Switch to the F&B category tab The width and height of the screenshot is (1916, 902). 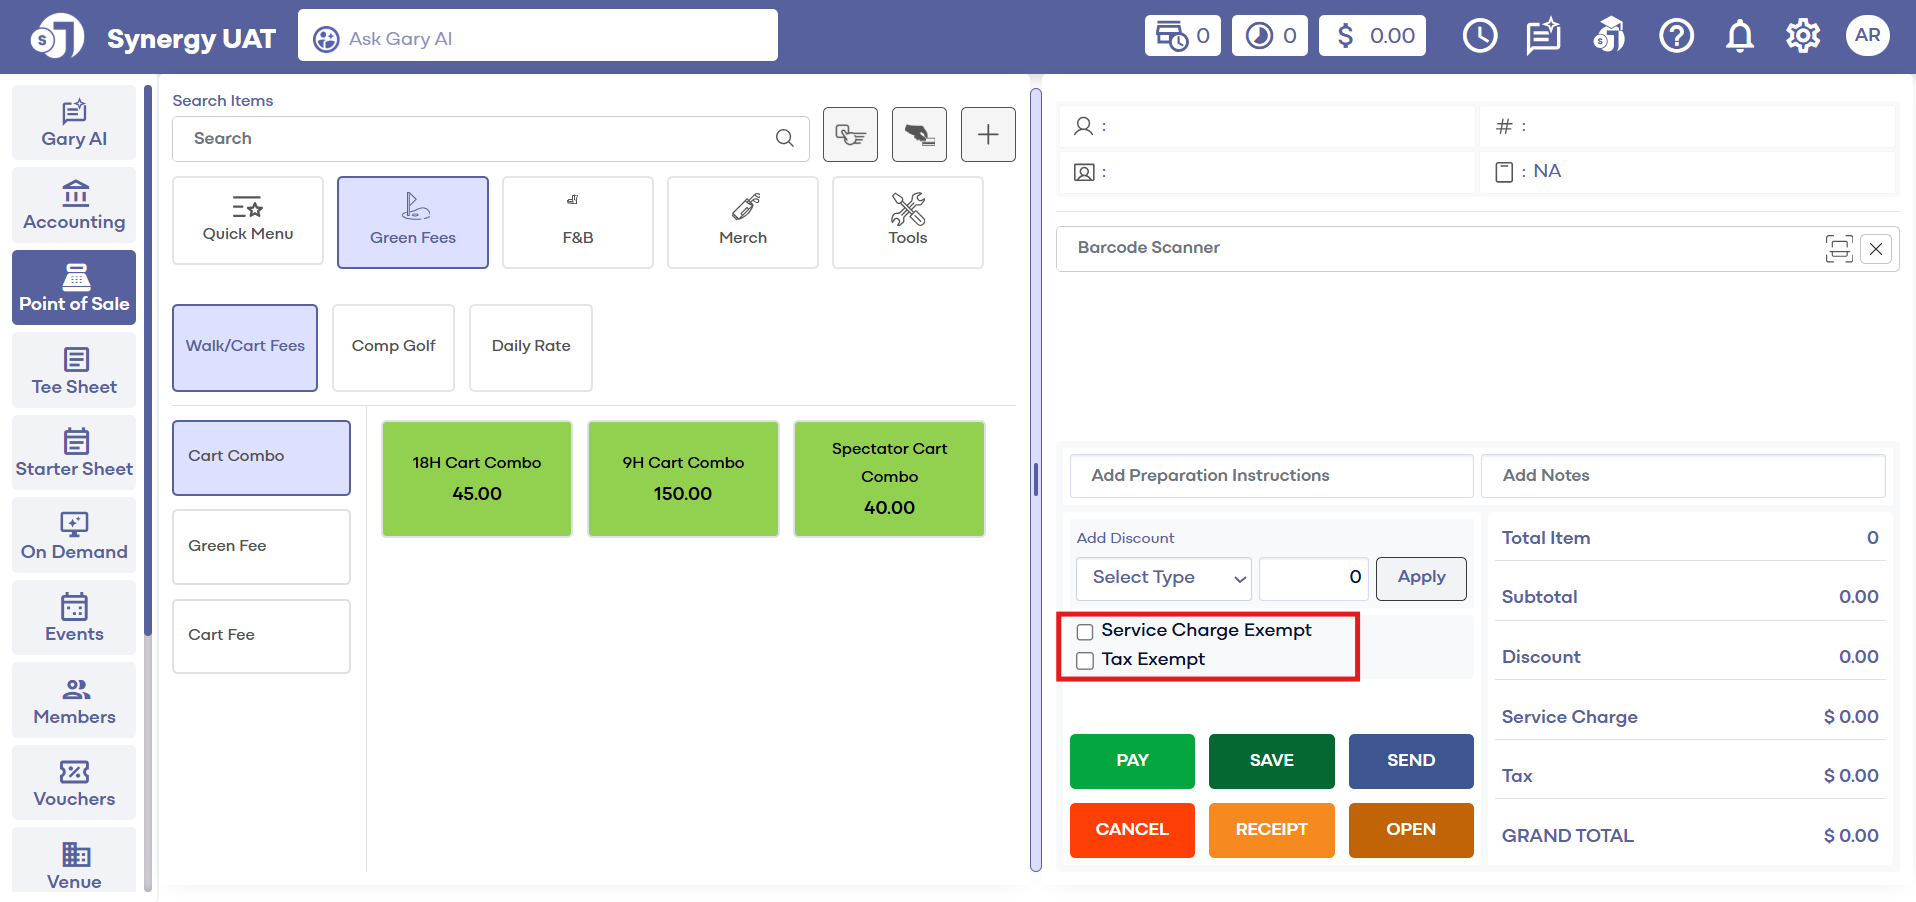click(577, 223)
